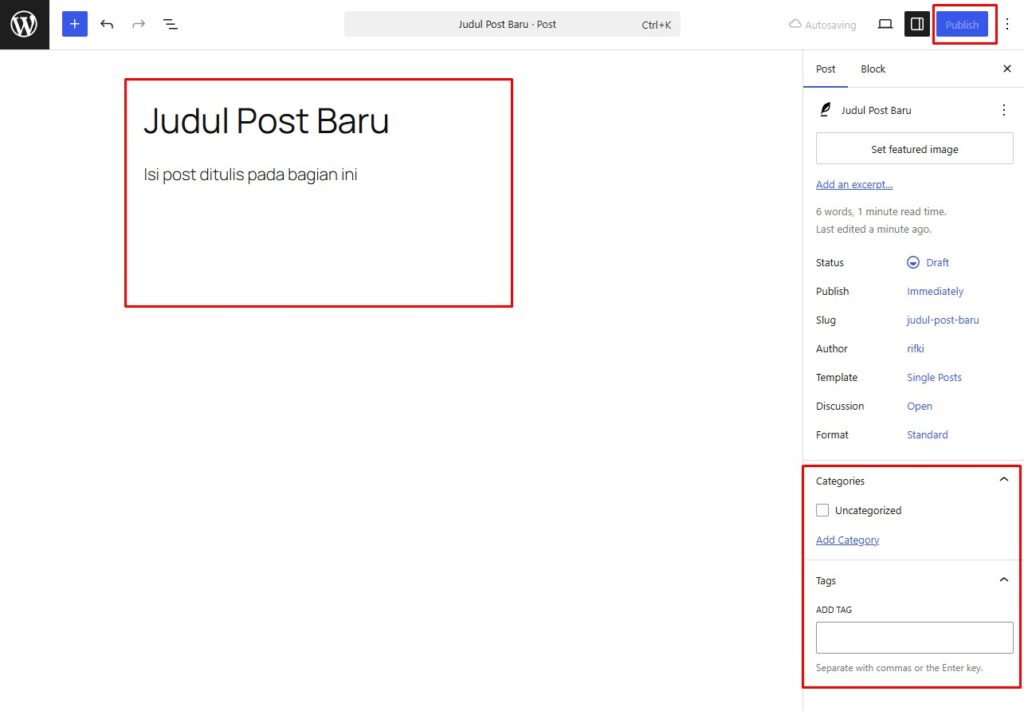
Task: Click the word count and read time text
Action: [x=880, y=212]
